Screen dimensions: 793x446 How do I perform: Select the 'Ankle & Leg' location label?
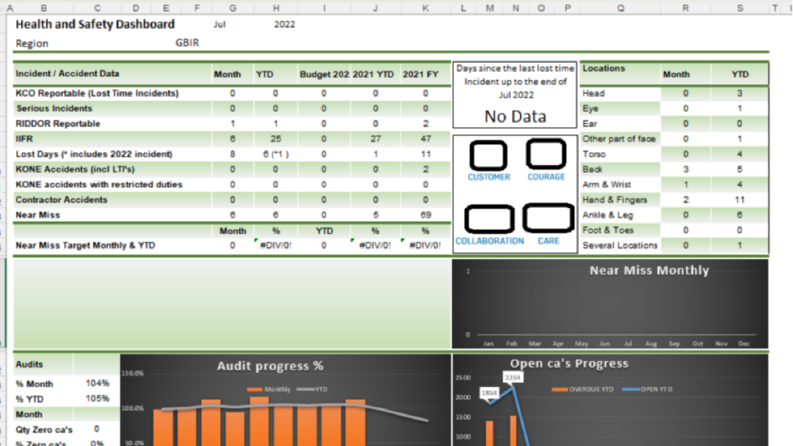[607, 215]
